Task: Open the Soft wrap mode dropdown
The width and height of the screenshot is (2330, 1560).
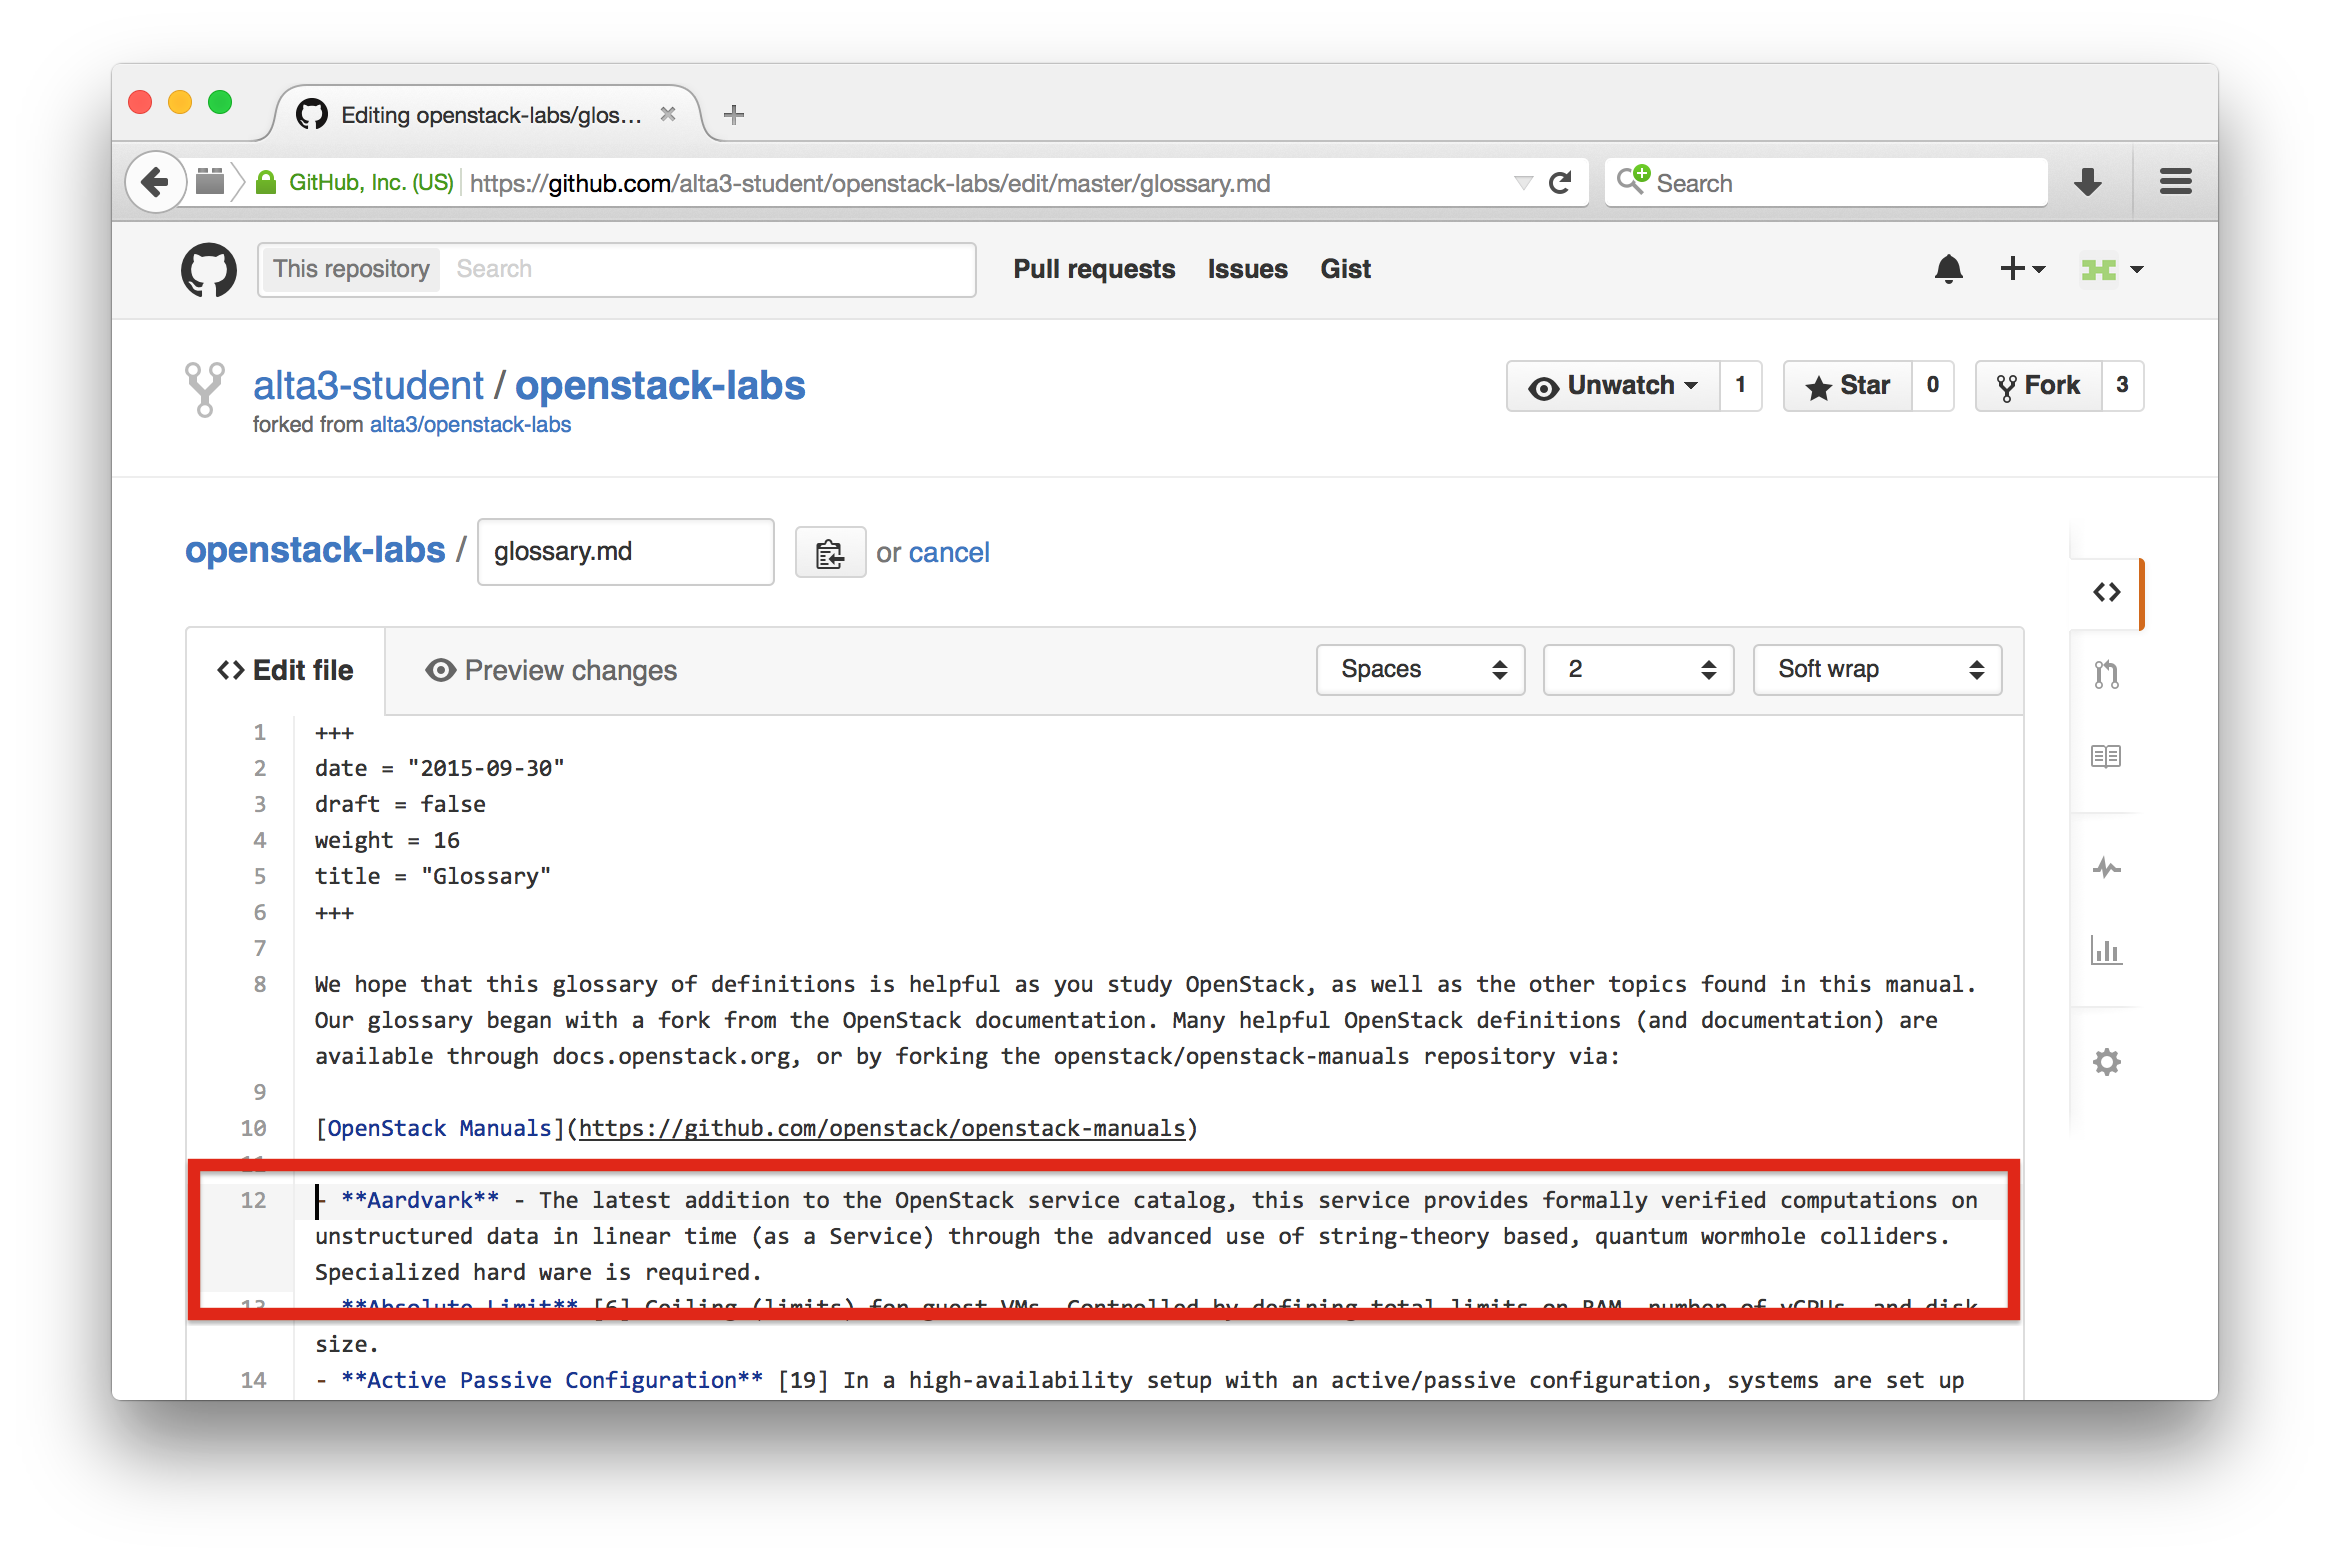Action: point(1877,670)
